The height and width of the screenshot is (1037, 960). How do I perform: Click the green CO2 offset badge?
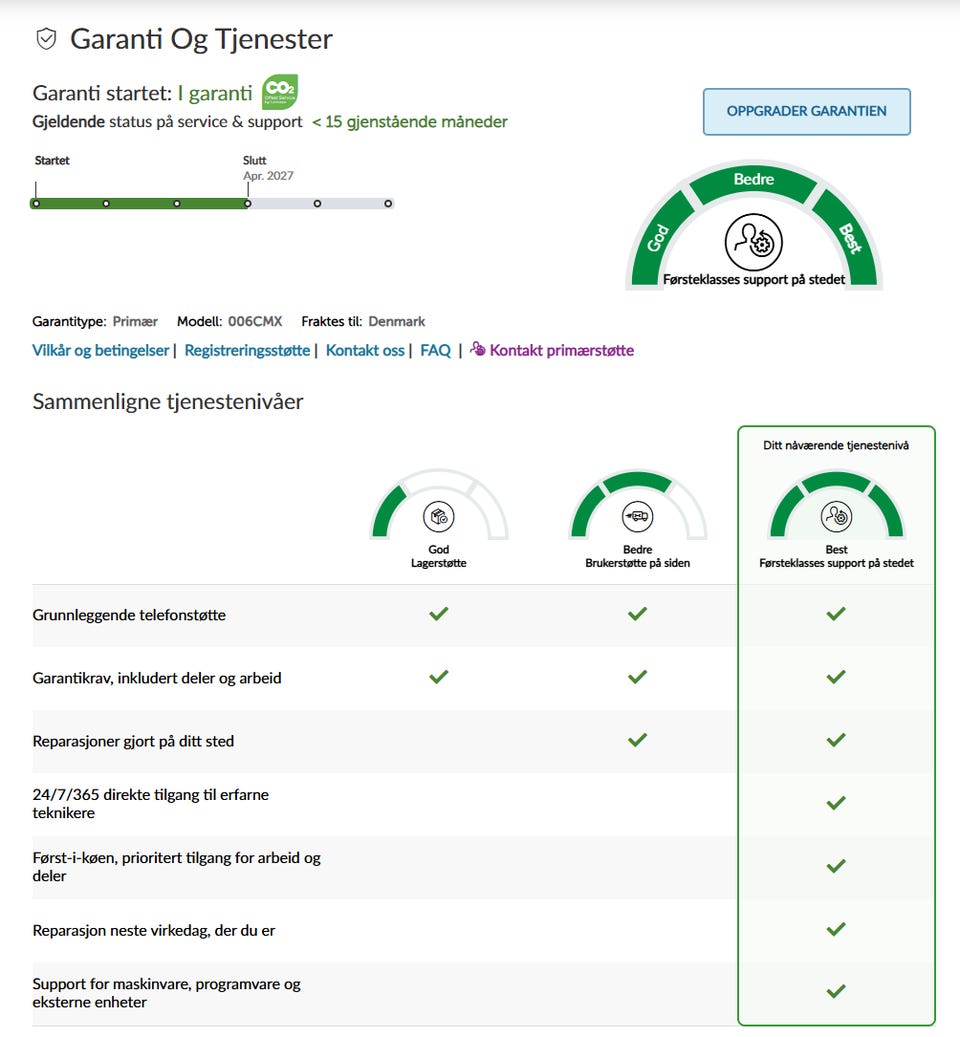pyautogui.click(x=279, y=92)
